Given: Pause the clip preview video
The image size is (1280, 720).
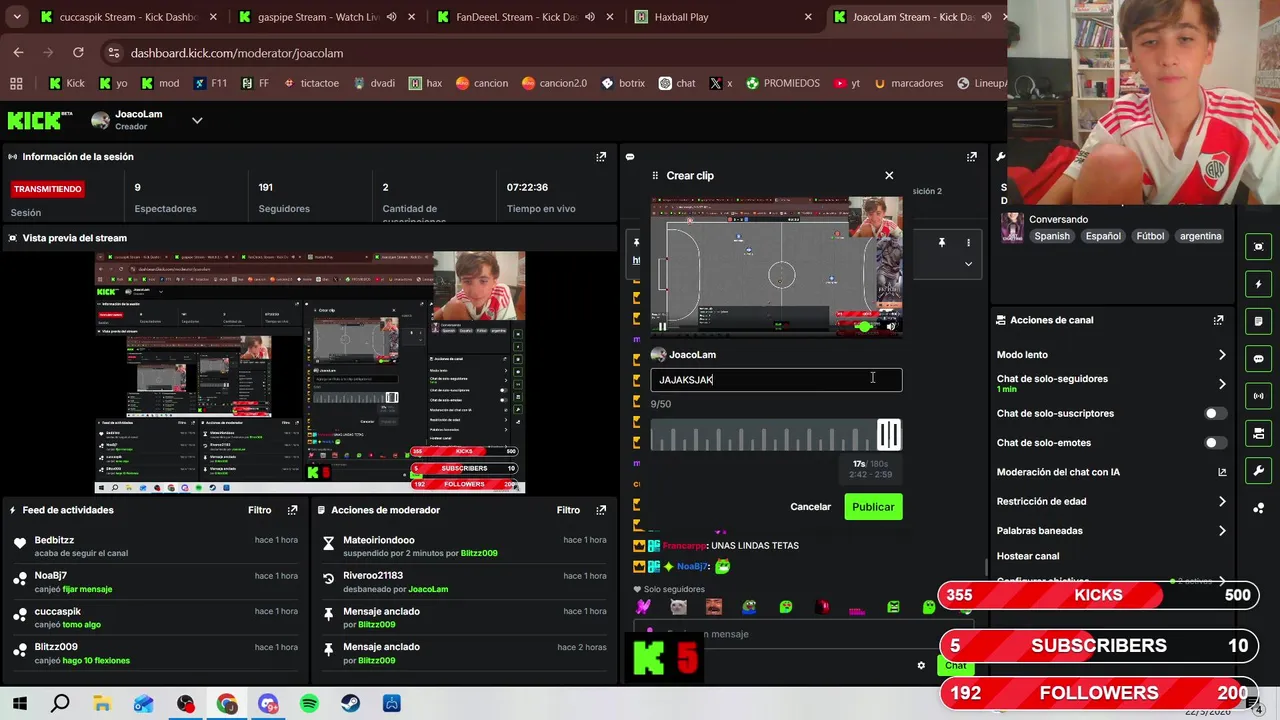Looking at the screenshot, I should (662, 326).
